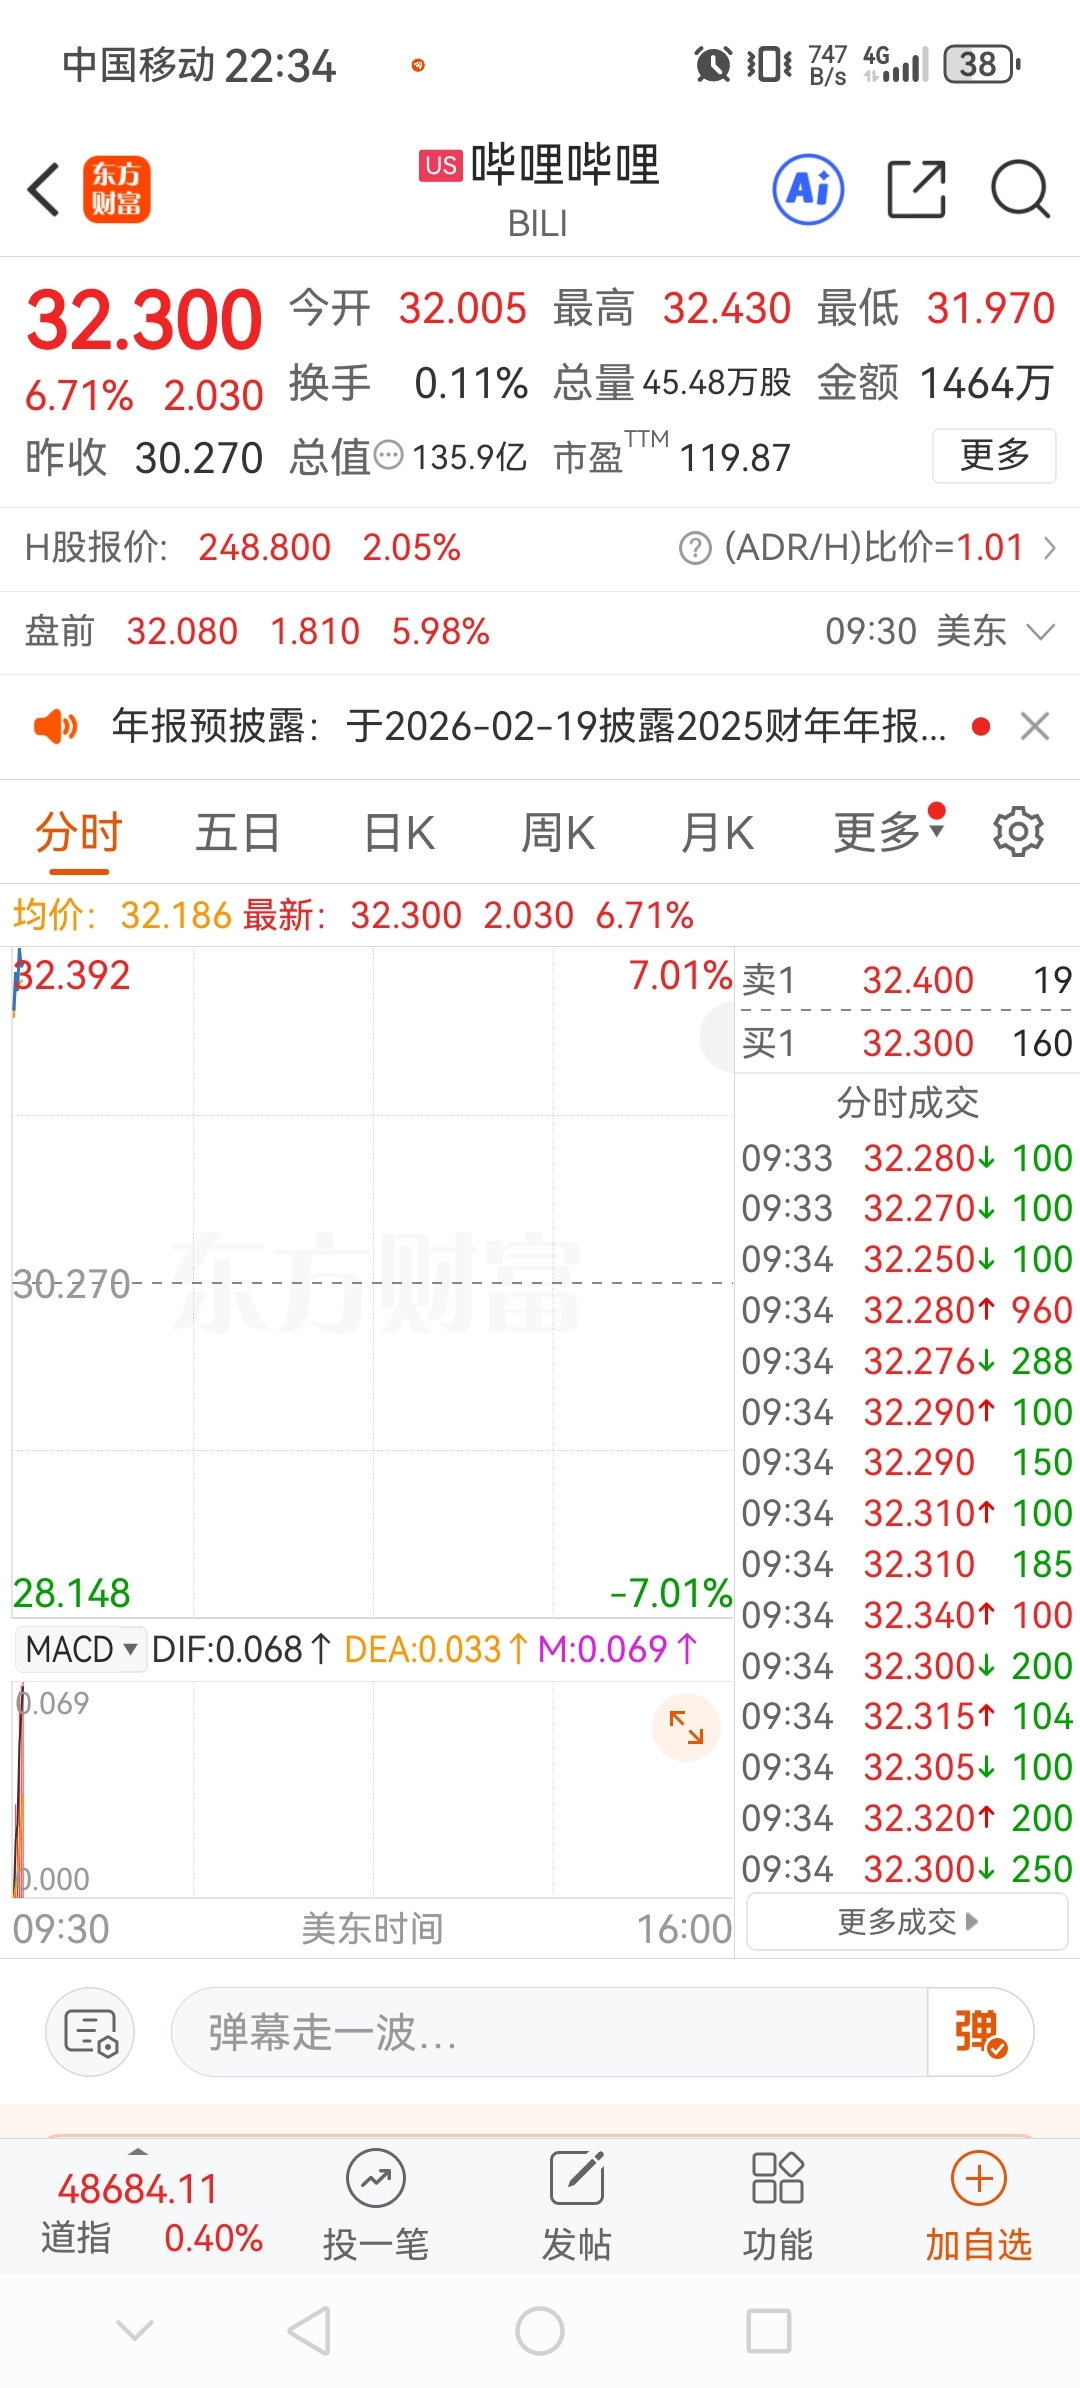Screen dimensions: 1080x2388
Task: Tap the 分时成交 header
Action: pos(907,1102)
